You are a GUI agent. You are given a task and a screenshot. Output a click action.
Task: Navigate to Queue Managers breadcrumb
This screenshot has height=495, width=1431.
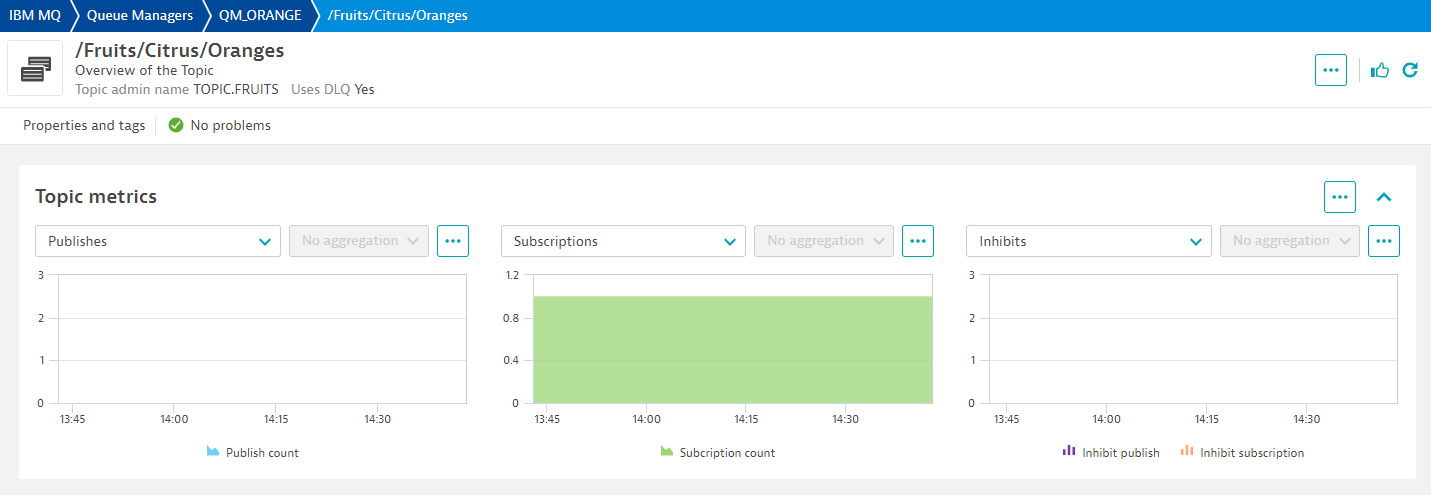click(139, 15)
